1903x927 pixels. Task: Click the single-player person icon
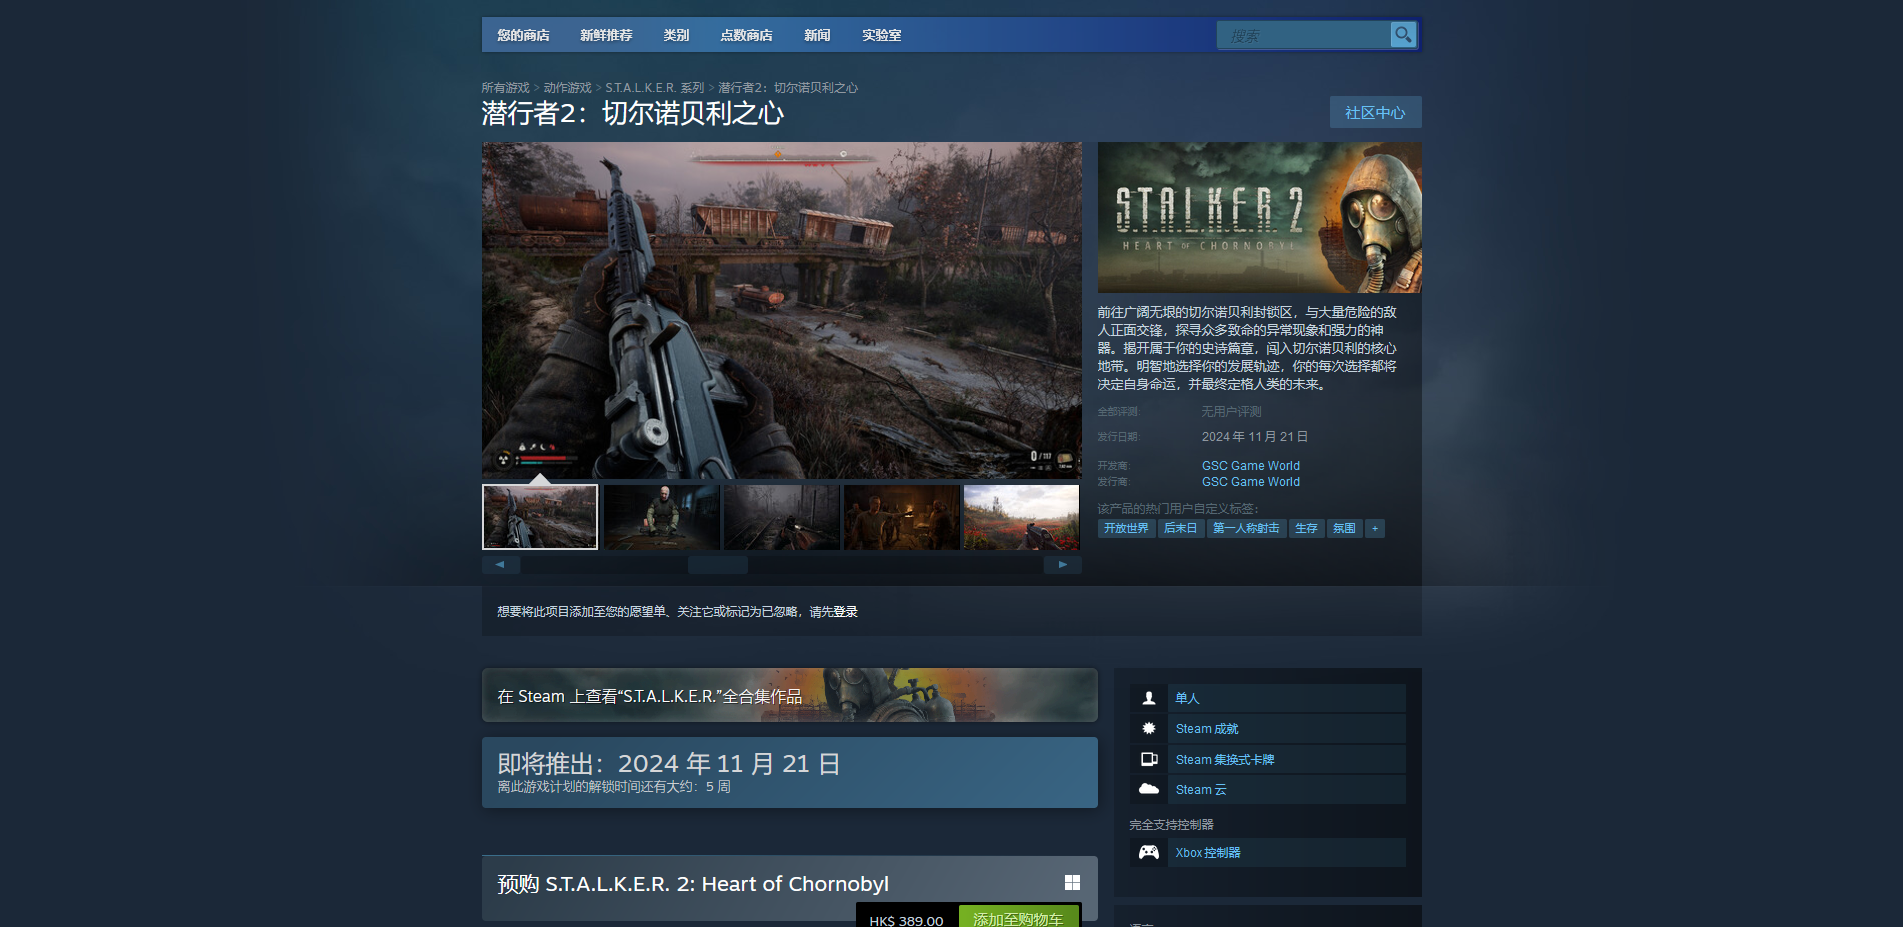(1149, 698)
